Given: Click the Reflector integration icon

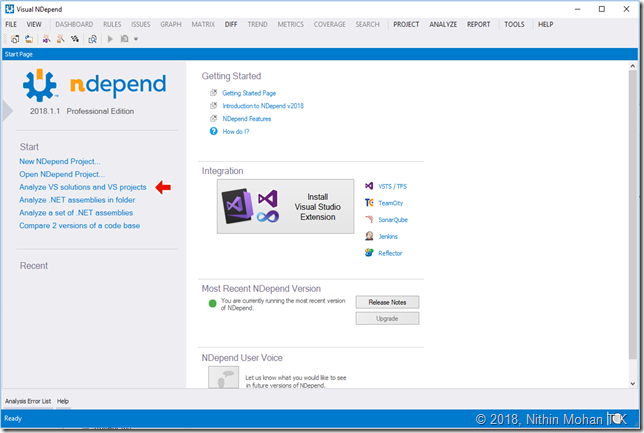Looking at the screenshot, I should point(370,253).
